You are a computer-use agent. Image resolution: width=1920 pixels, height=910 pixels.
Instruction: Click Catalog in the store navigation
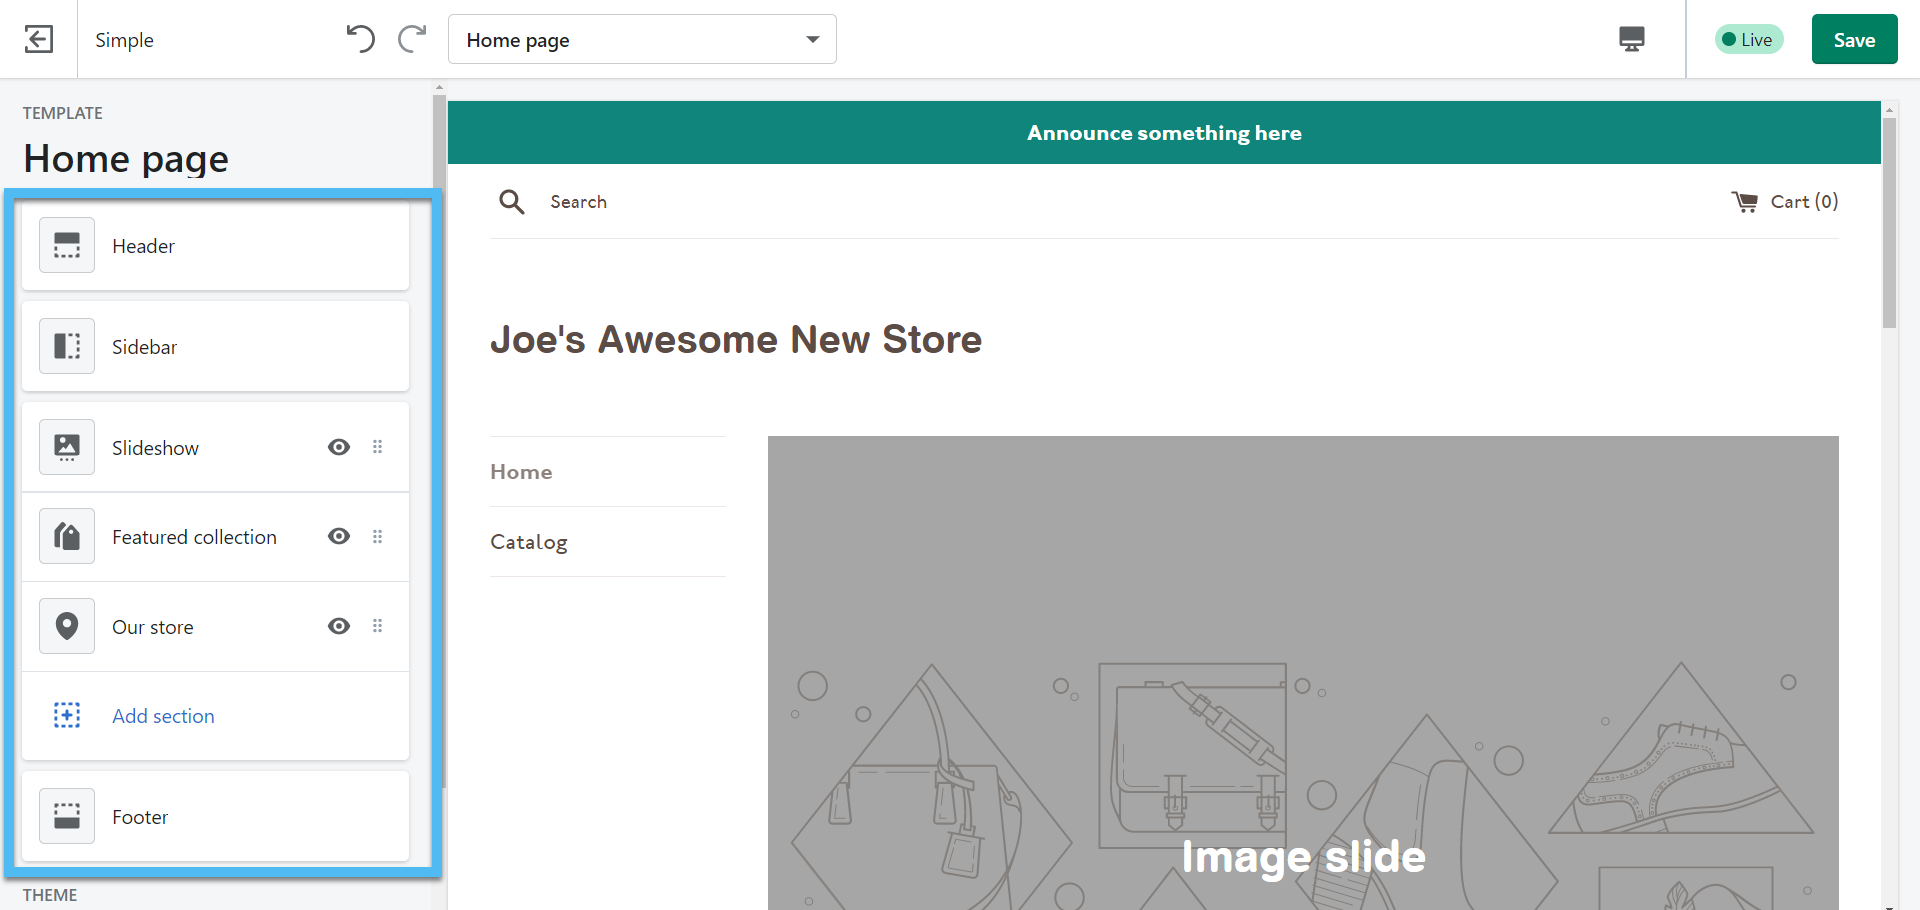pos(529,542)
